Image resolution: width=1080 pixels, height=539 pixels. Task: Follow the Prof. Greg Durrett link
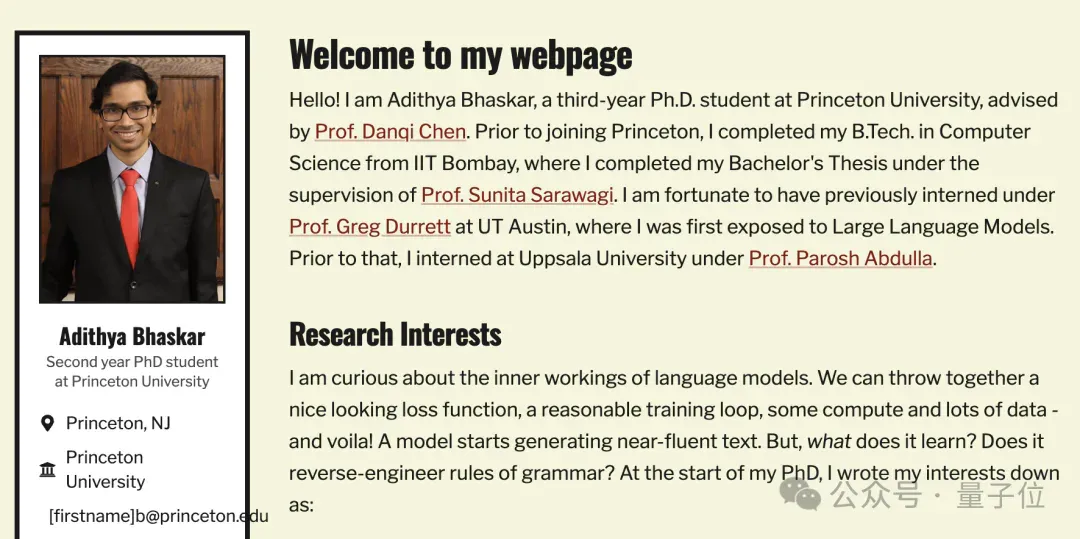coord(370,226)
